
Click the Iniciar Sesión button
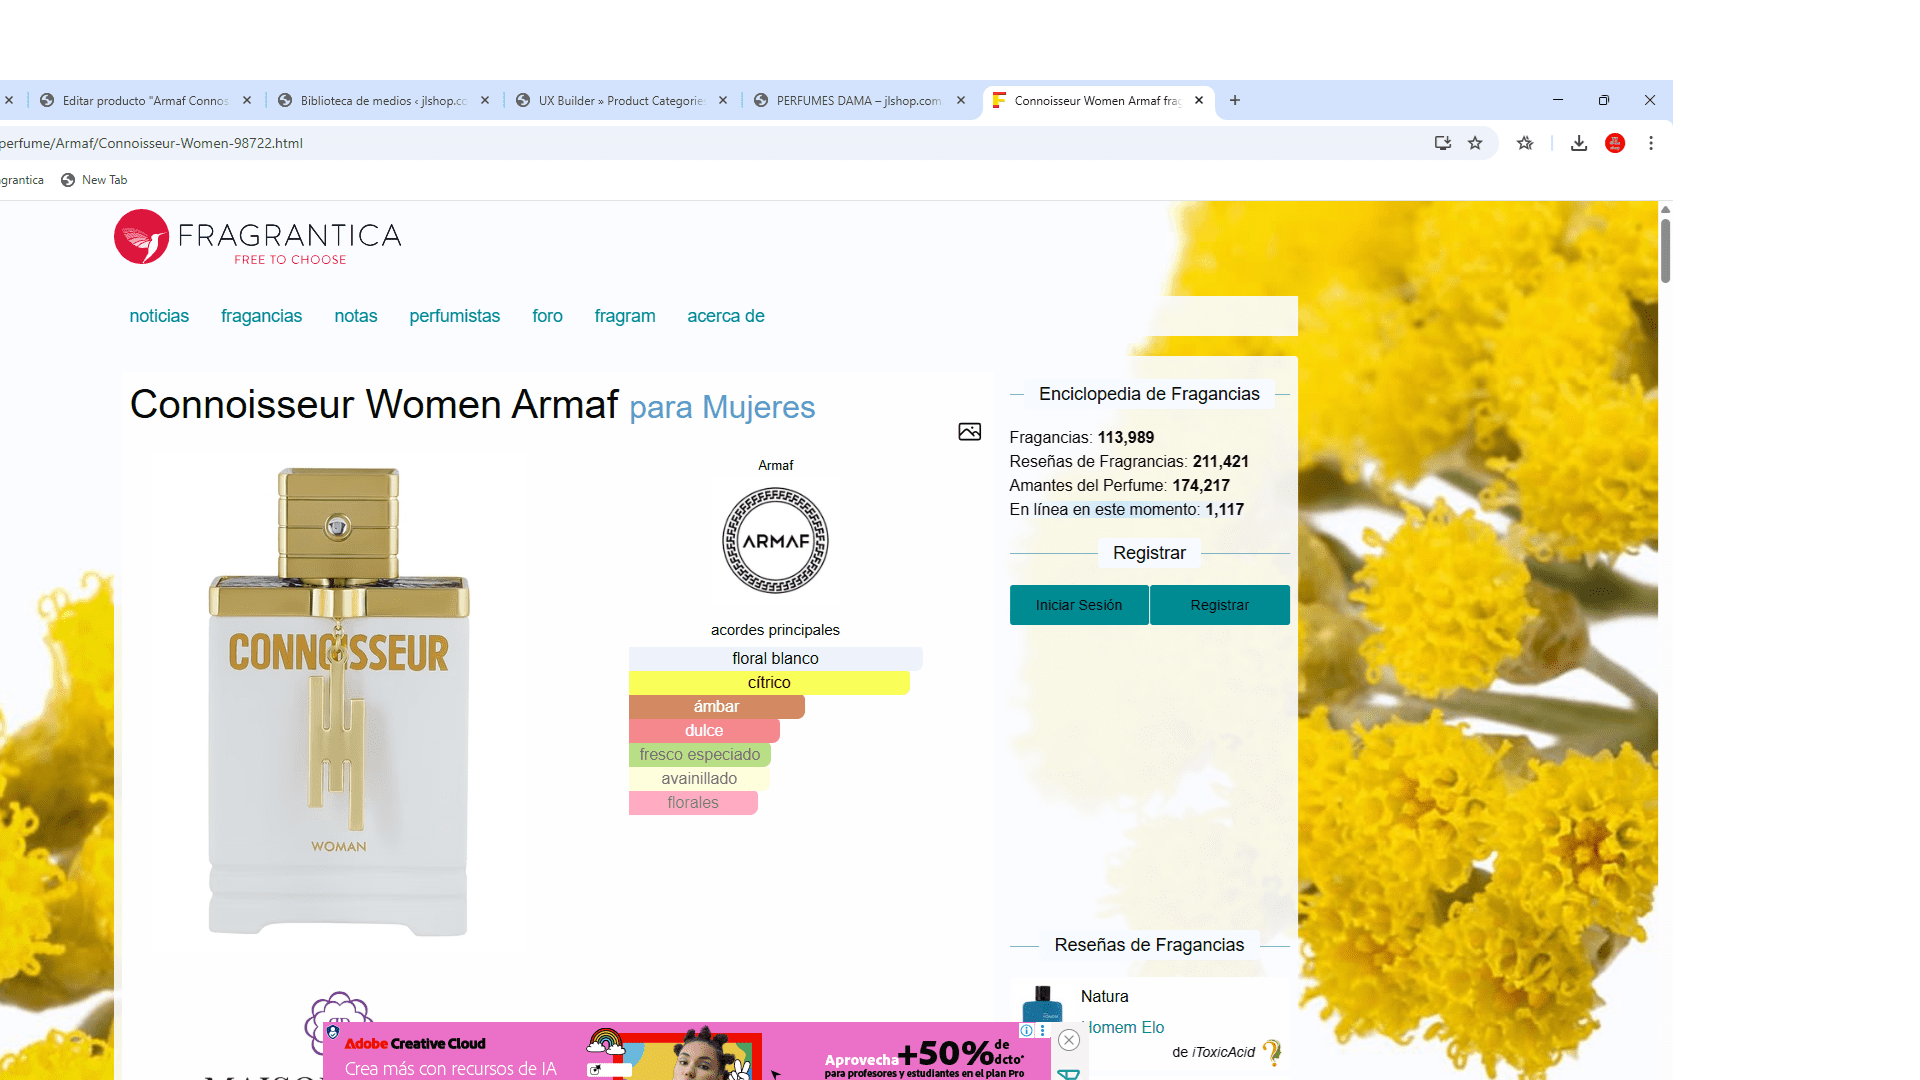(x=1078, y=605)
